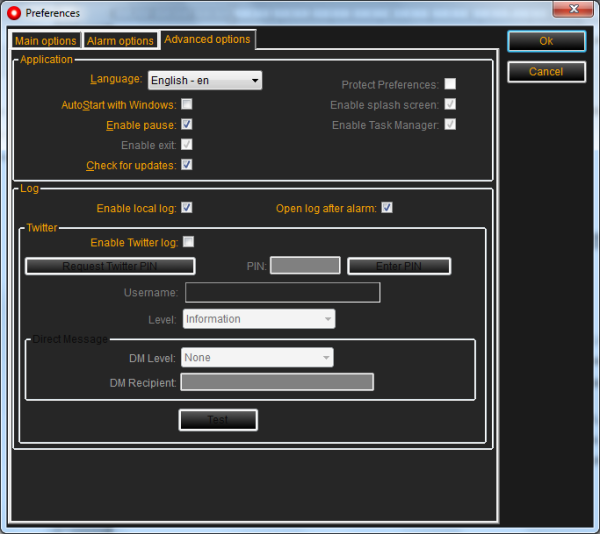
Task: Enable AutoStart with Windows checkbox
Action: pyautogui.click(x=187, y=105)
